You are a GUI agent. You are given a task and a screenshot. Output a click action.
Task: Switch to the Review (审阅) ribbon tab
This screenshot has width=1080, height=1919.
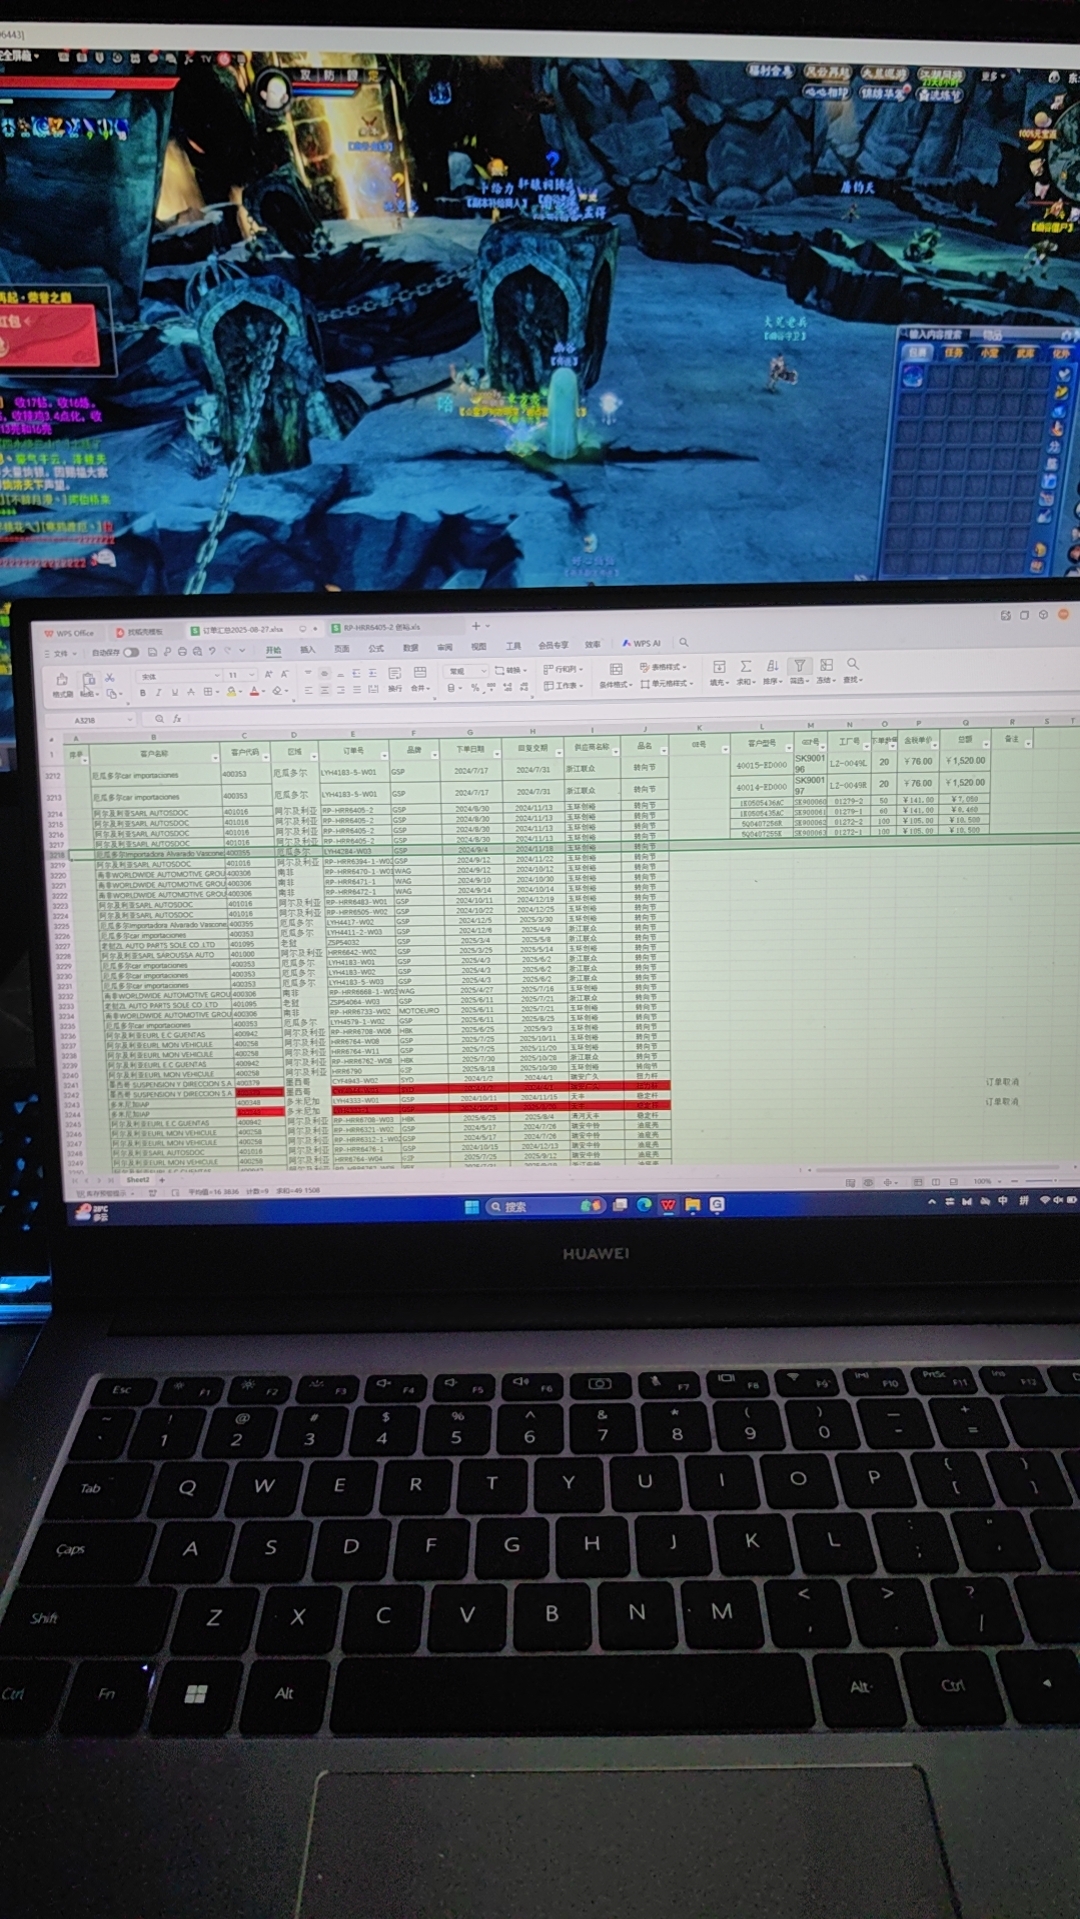tap(445, 647)
